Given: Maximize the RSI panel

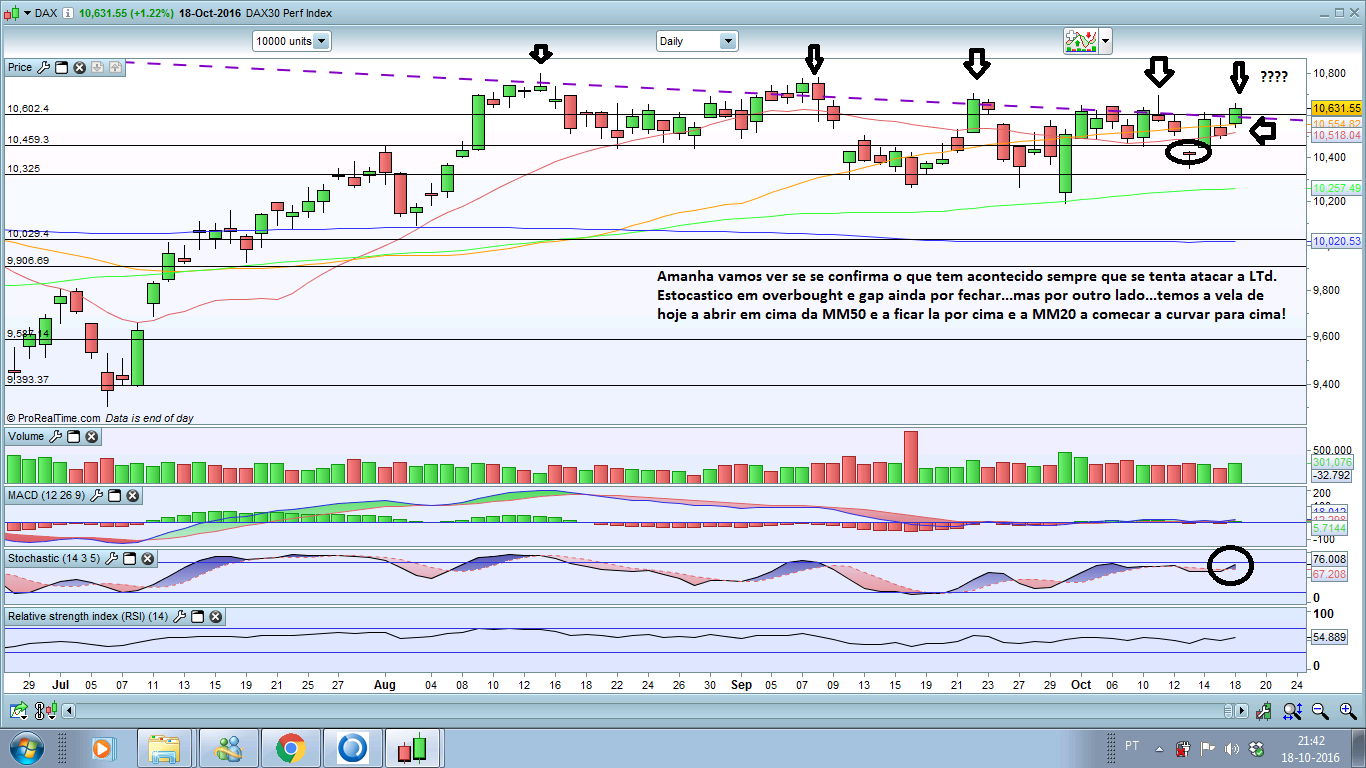Looking at the screenshot, I should pyautogui.click(x=197, y=617).
